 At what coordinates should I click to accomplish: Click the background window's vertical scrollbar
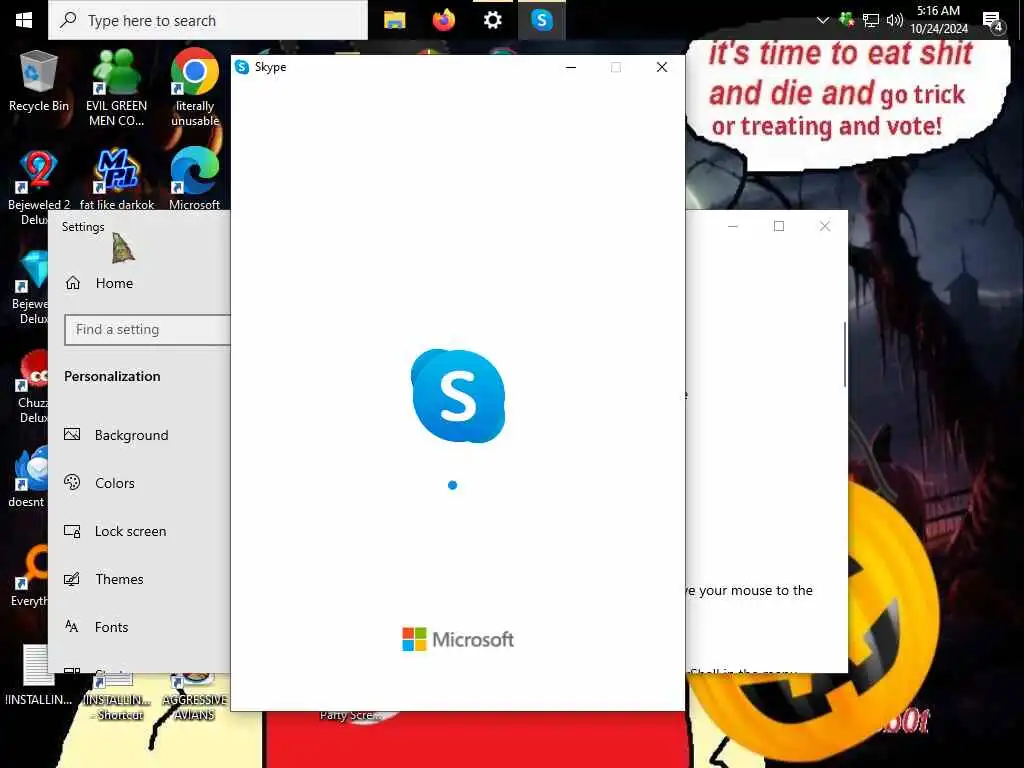(844, 354)
